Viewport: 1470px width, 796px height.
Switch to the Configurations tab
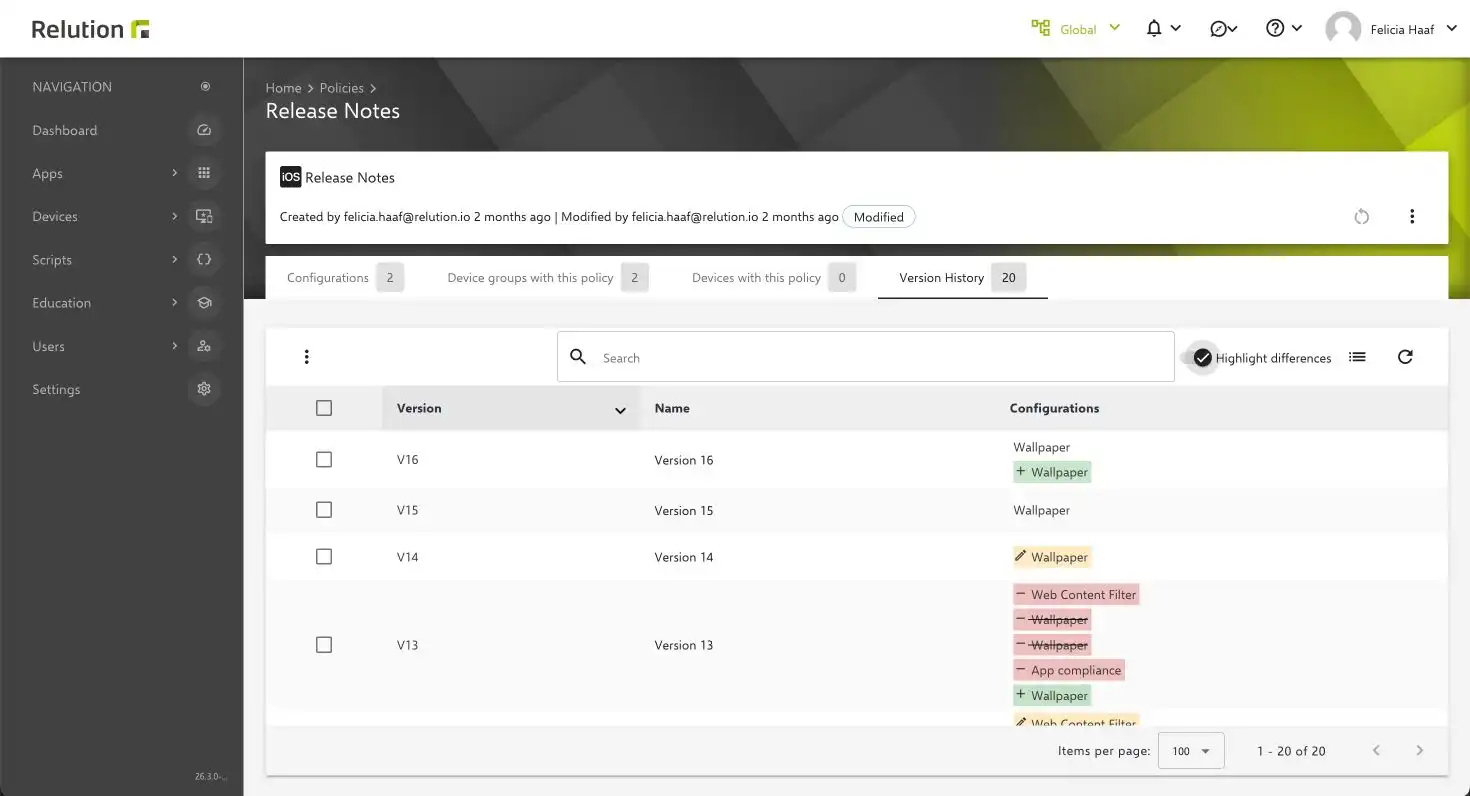point(345,278)
